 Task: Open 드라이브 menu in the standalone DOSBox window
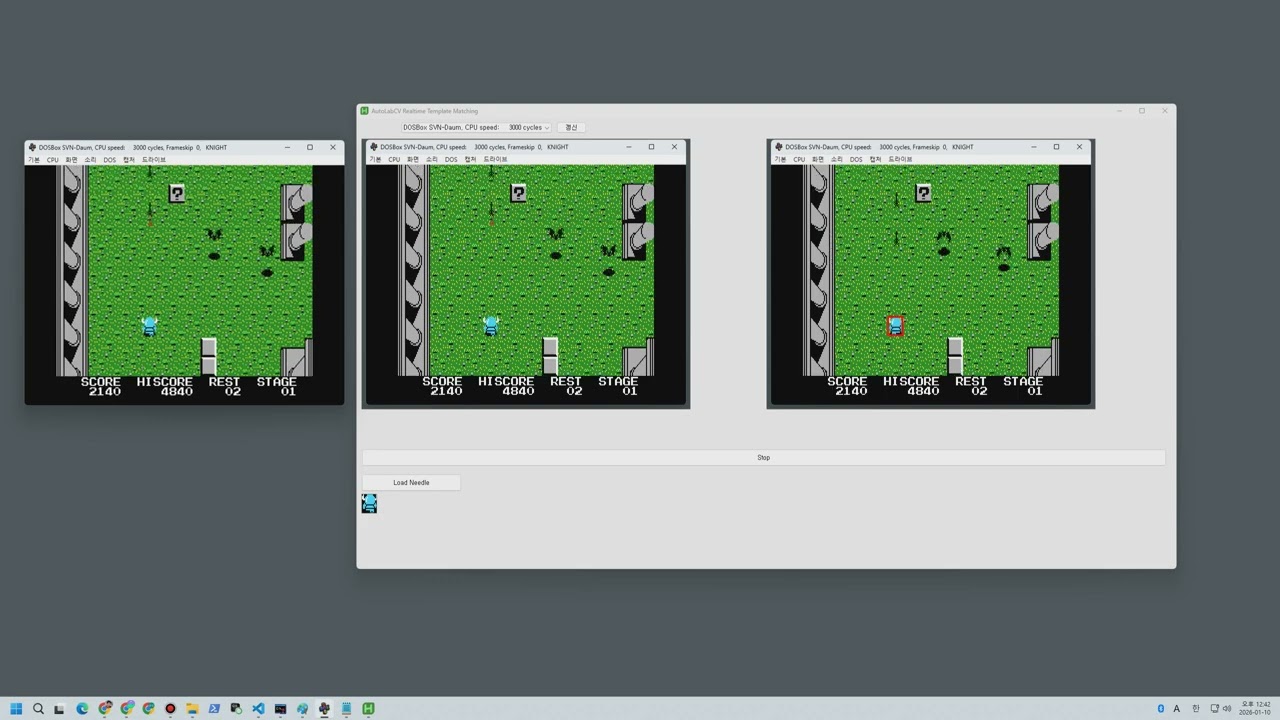[154, 160]
